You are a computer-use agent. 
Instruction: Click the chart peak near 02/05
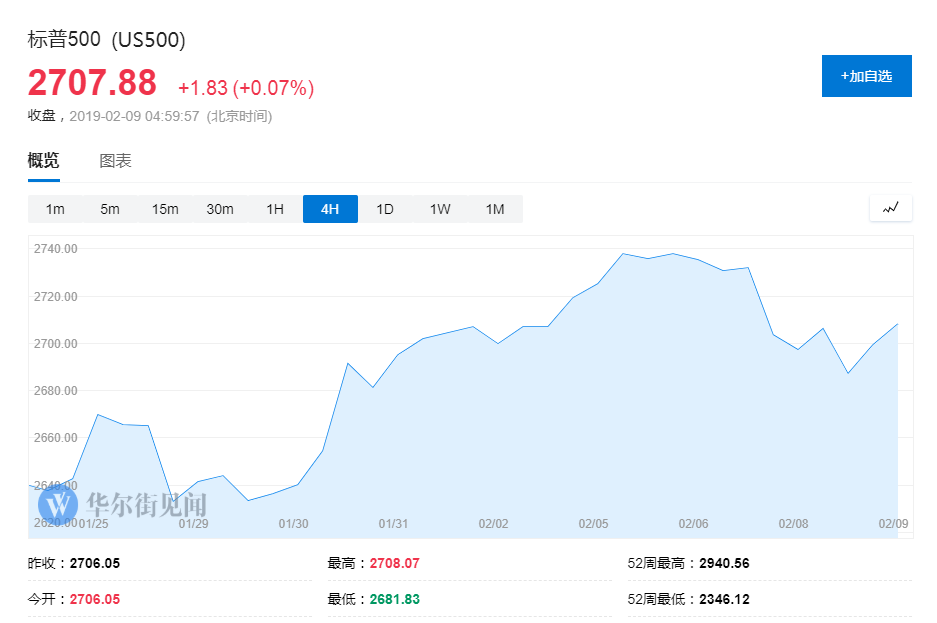tap(623, 254)
